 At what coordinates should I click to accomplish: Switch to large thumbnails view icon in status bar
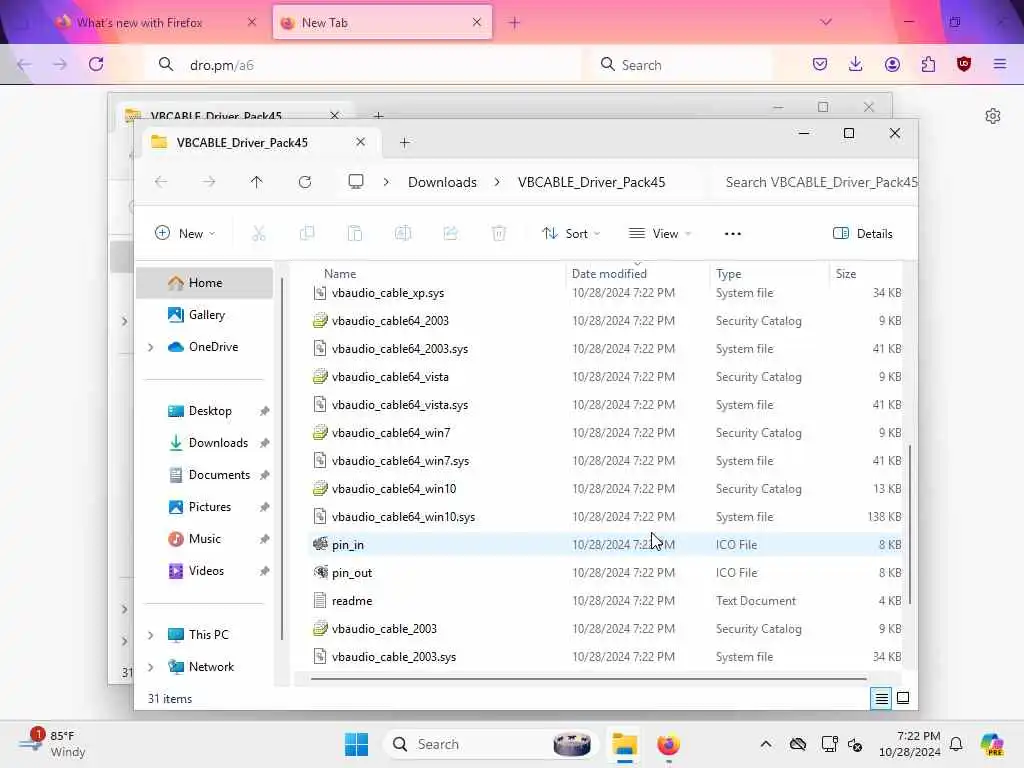(903, 698)
